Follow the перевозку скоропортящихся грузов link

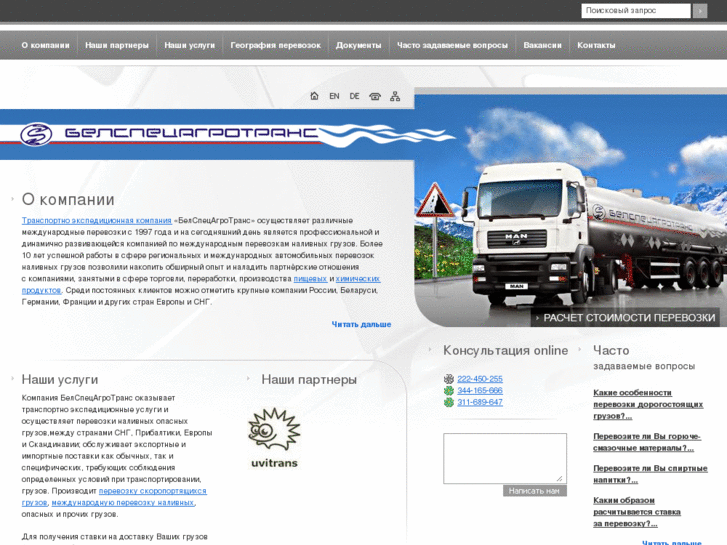click(x=153, y=491)
